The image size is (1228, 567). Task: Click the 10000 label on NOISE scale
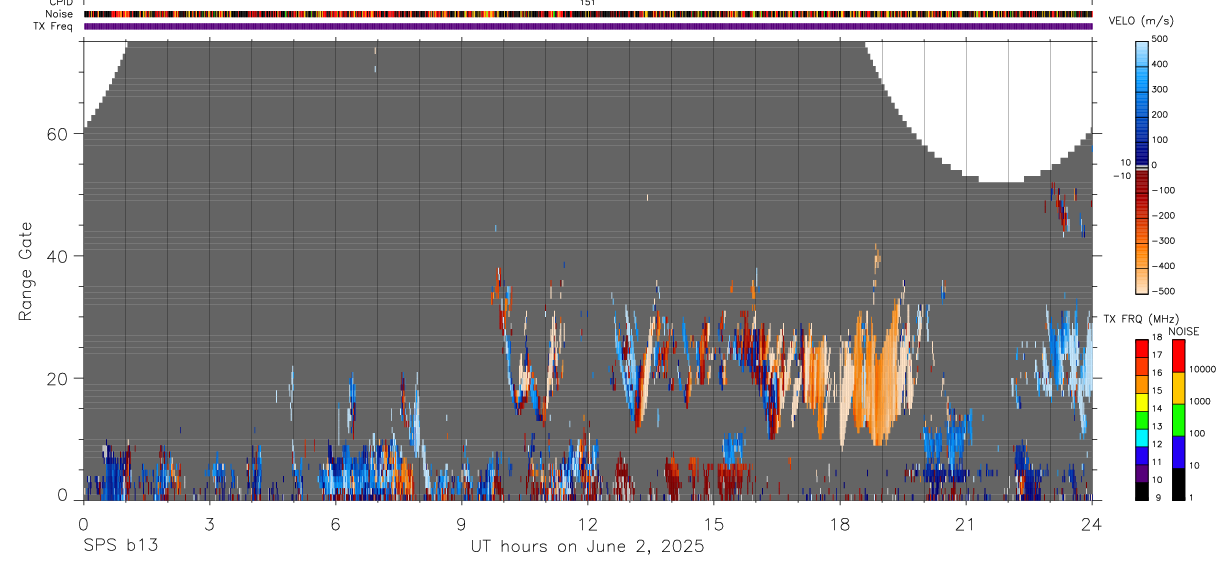1202,369
